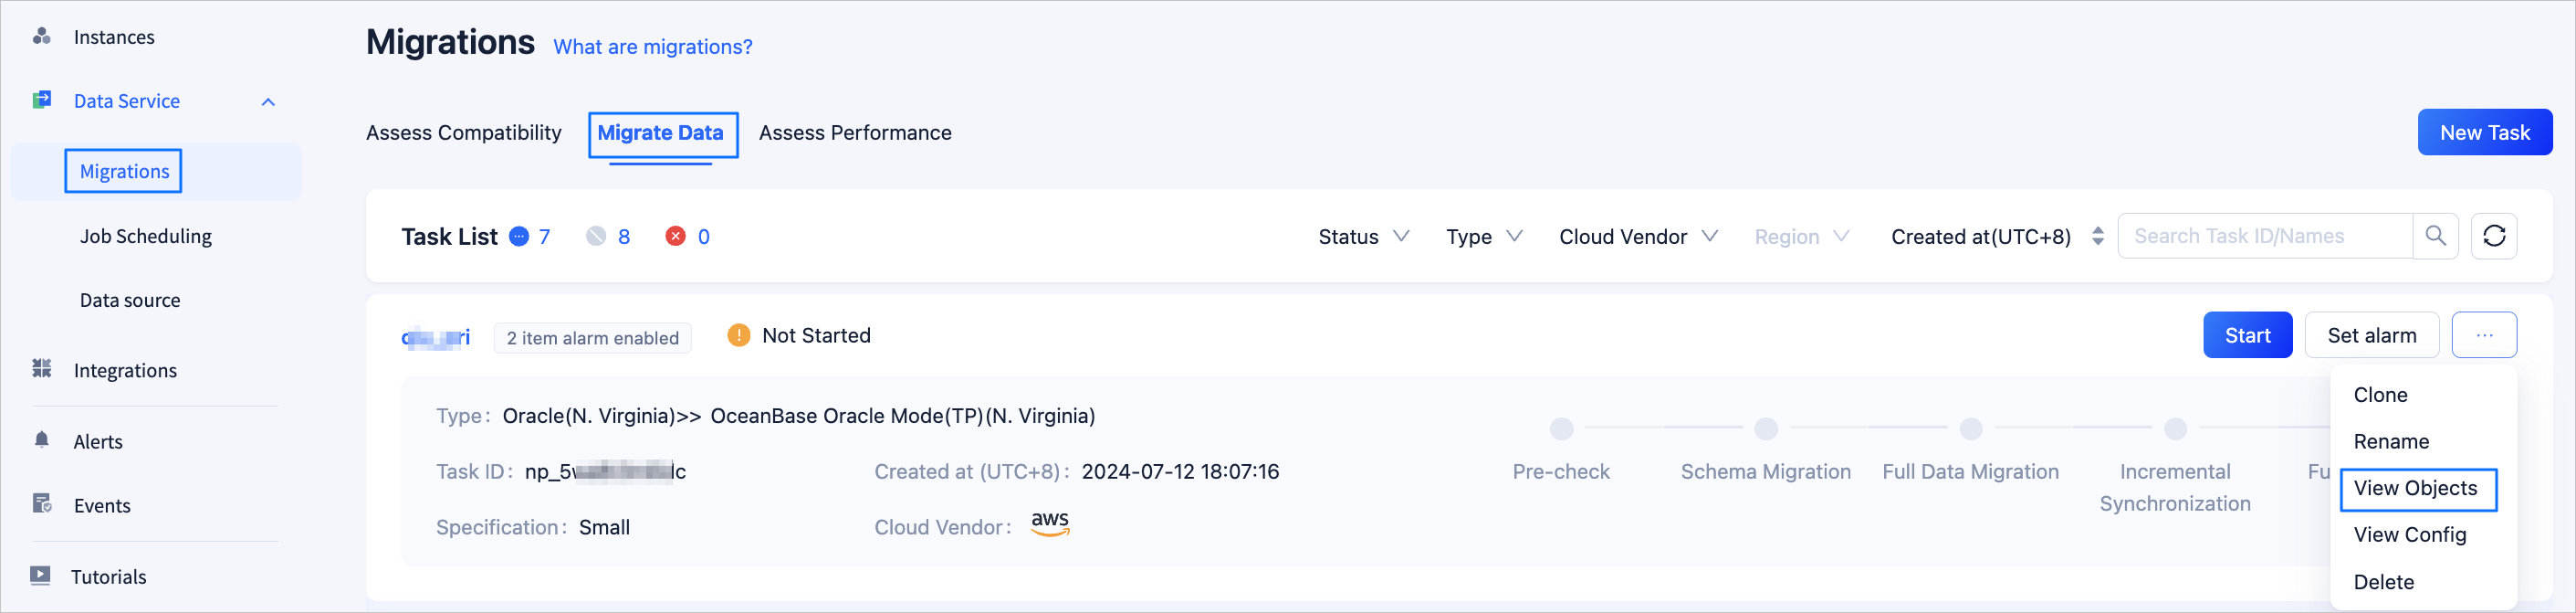Click the Instances sidebar icon
This screenshot has width=2576, height=613.
(x=41, y=37)
